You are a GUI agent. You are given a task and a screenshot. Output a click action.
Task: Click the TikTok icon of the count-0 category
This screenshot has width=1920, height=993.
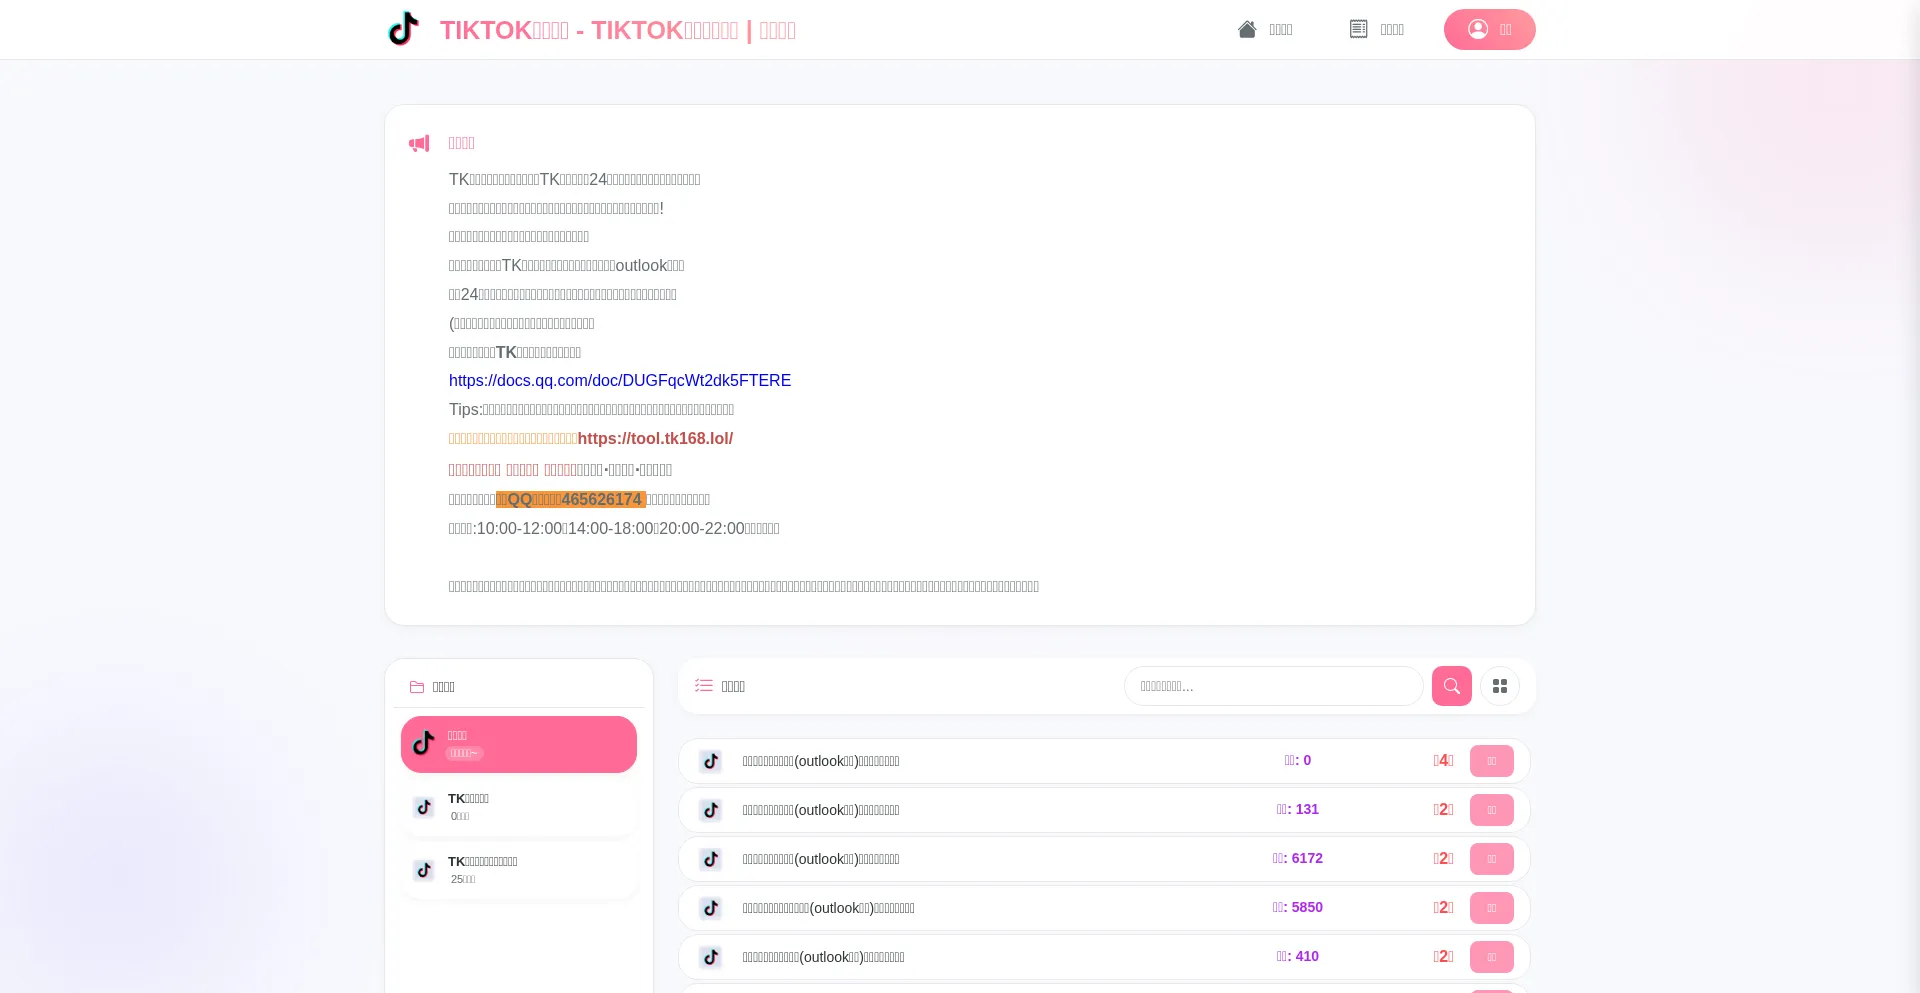424,807
